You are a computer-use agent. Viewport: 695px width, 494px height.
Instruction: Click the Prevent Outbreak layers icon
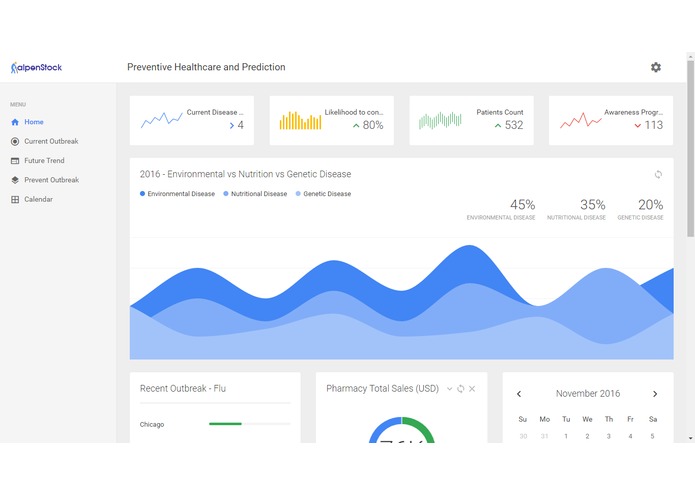tap(15, 180)
